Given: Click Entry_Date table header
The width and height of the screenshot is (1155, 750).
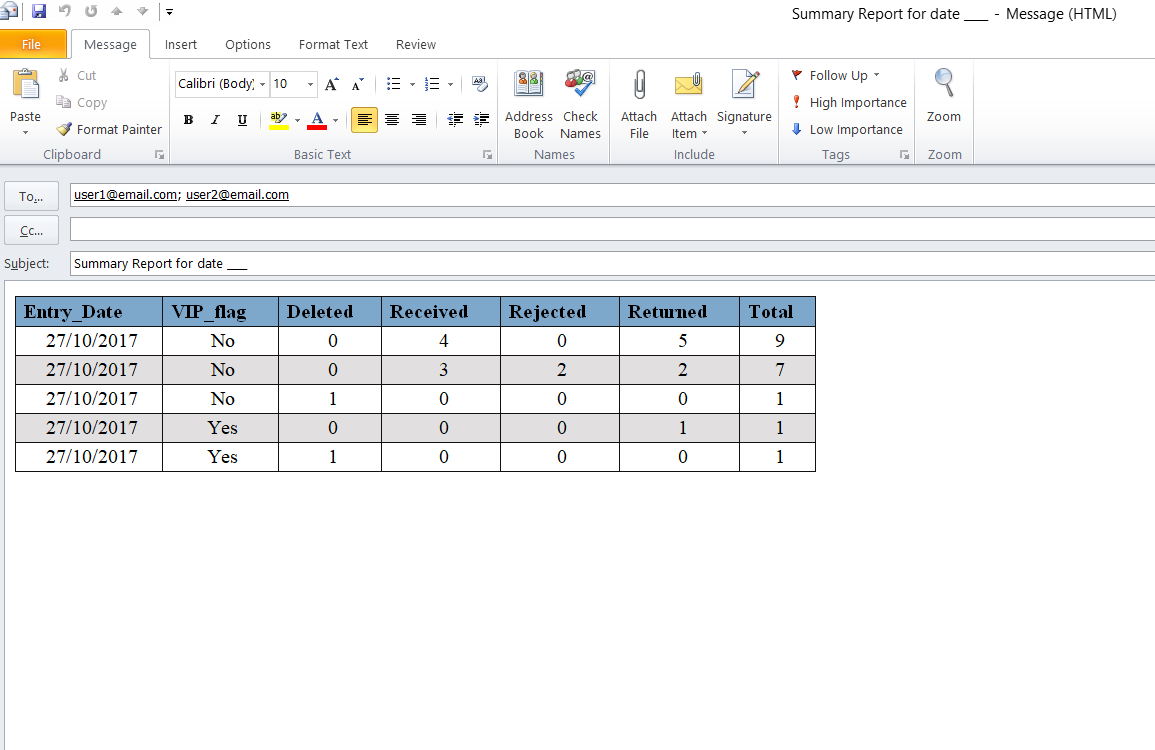Looking at the screenshot, I should pyautogui.click(x=88, y=312).
